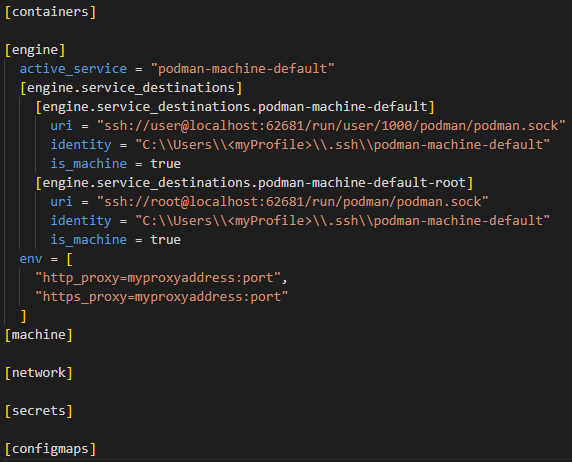Click the [network] section header
This screenshot has width=572, height=462.
pyautogui.click(x=39, y=373)
